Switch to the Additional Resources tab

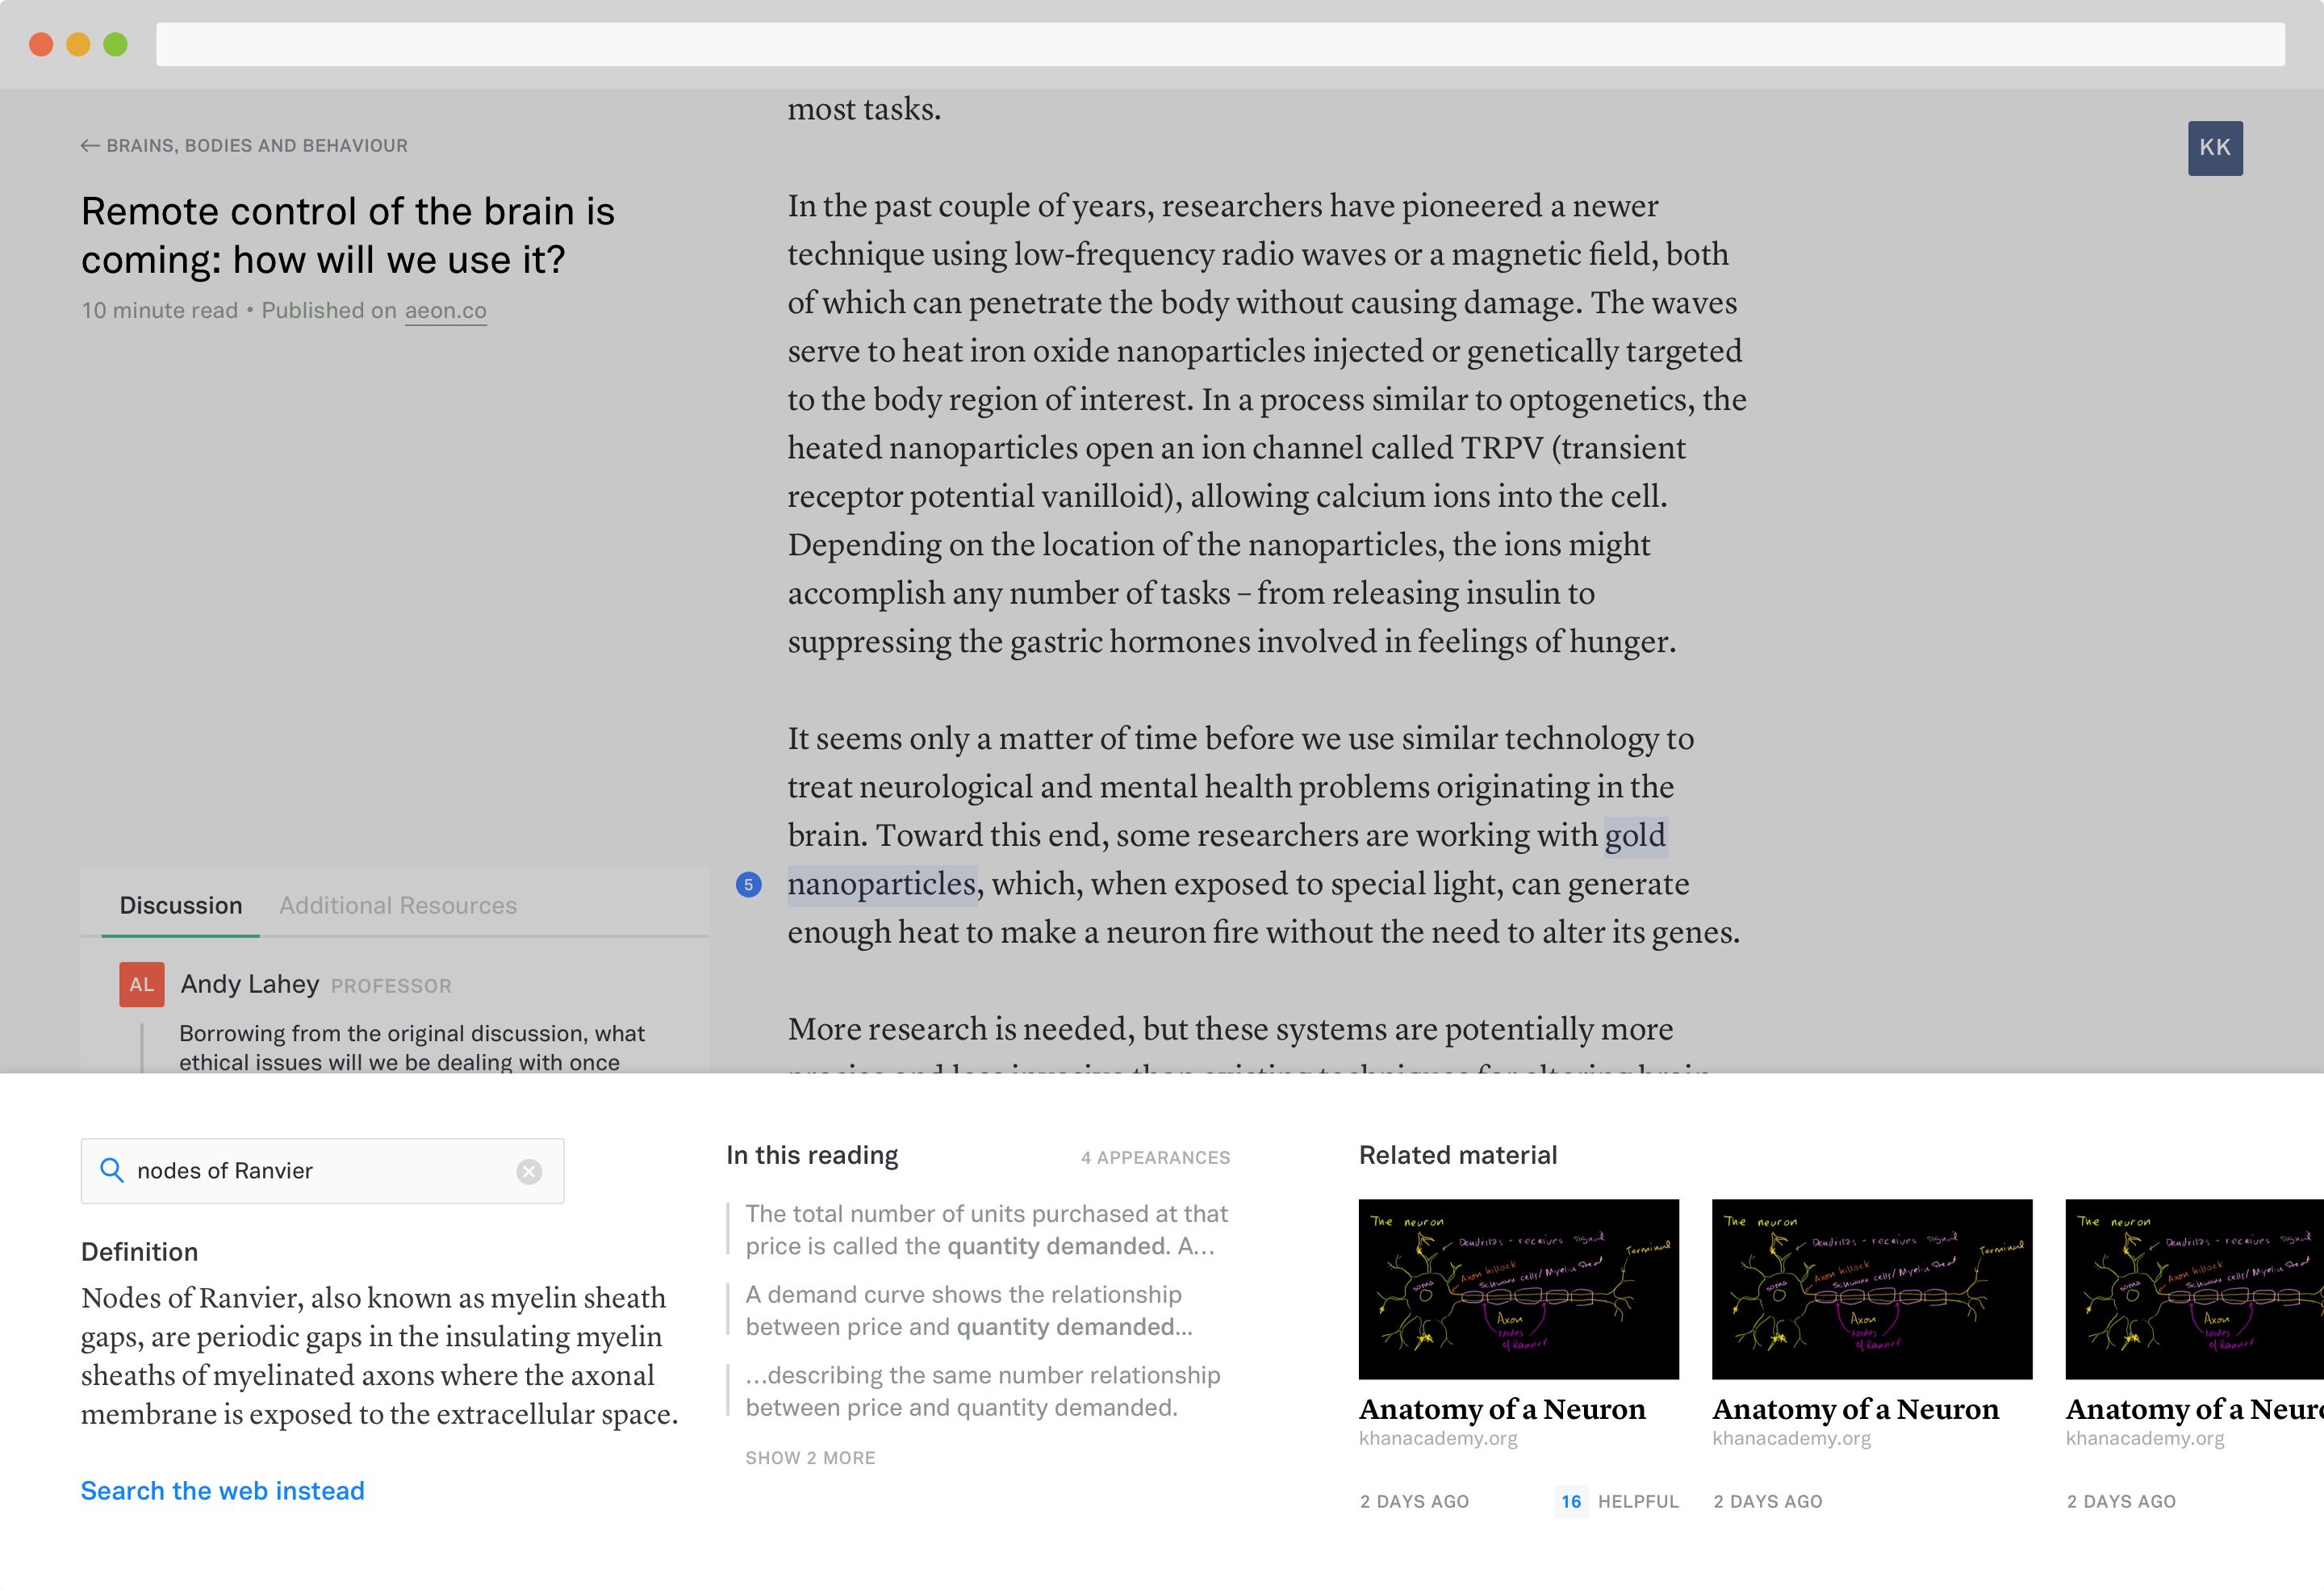coord(398,905)
